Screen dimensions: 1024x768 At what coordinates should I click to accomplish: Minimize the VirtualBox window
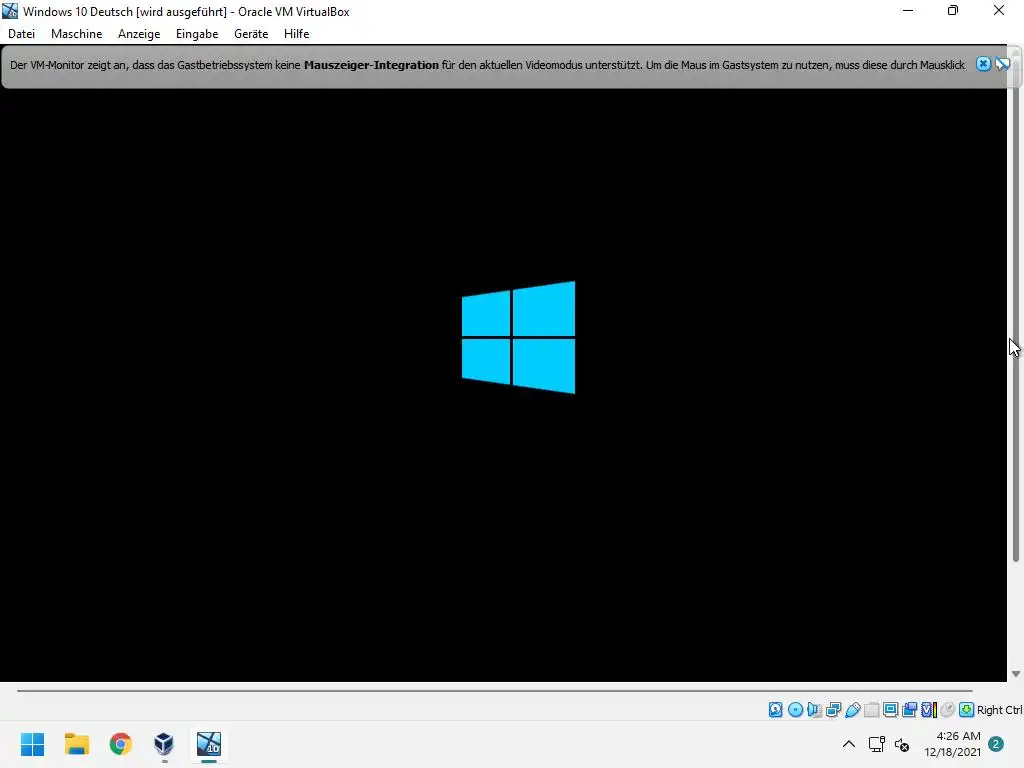point(908,10)
